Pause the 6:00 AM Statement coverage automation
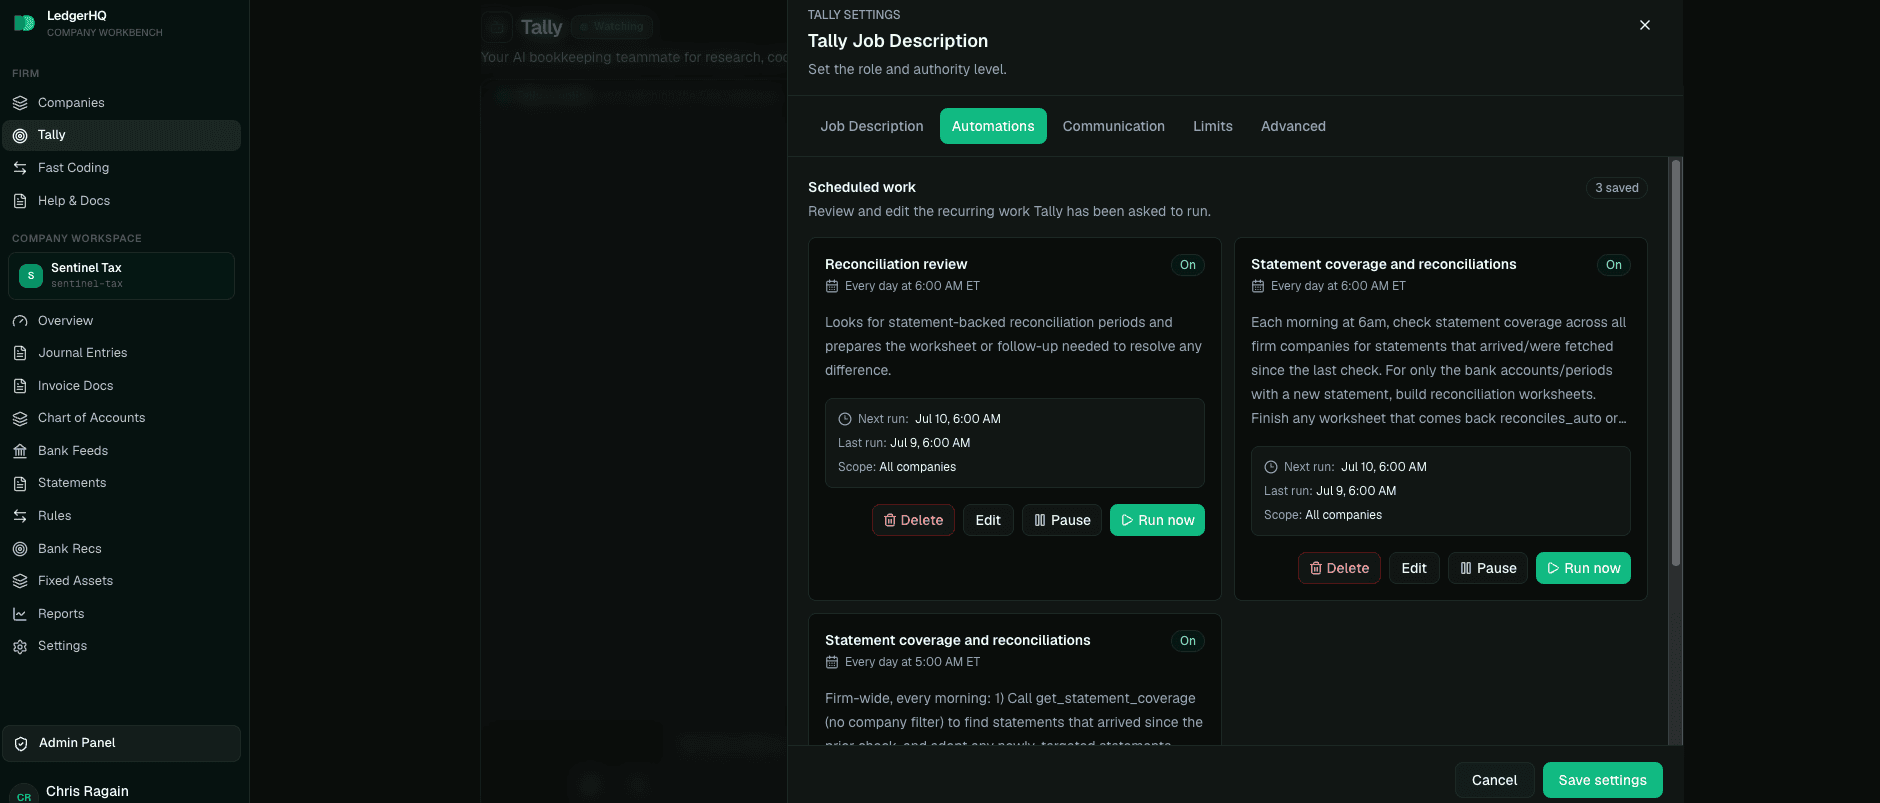Viewport: 1880px width, 803px height. (x=1488, y=568)
